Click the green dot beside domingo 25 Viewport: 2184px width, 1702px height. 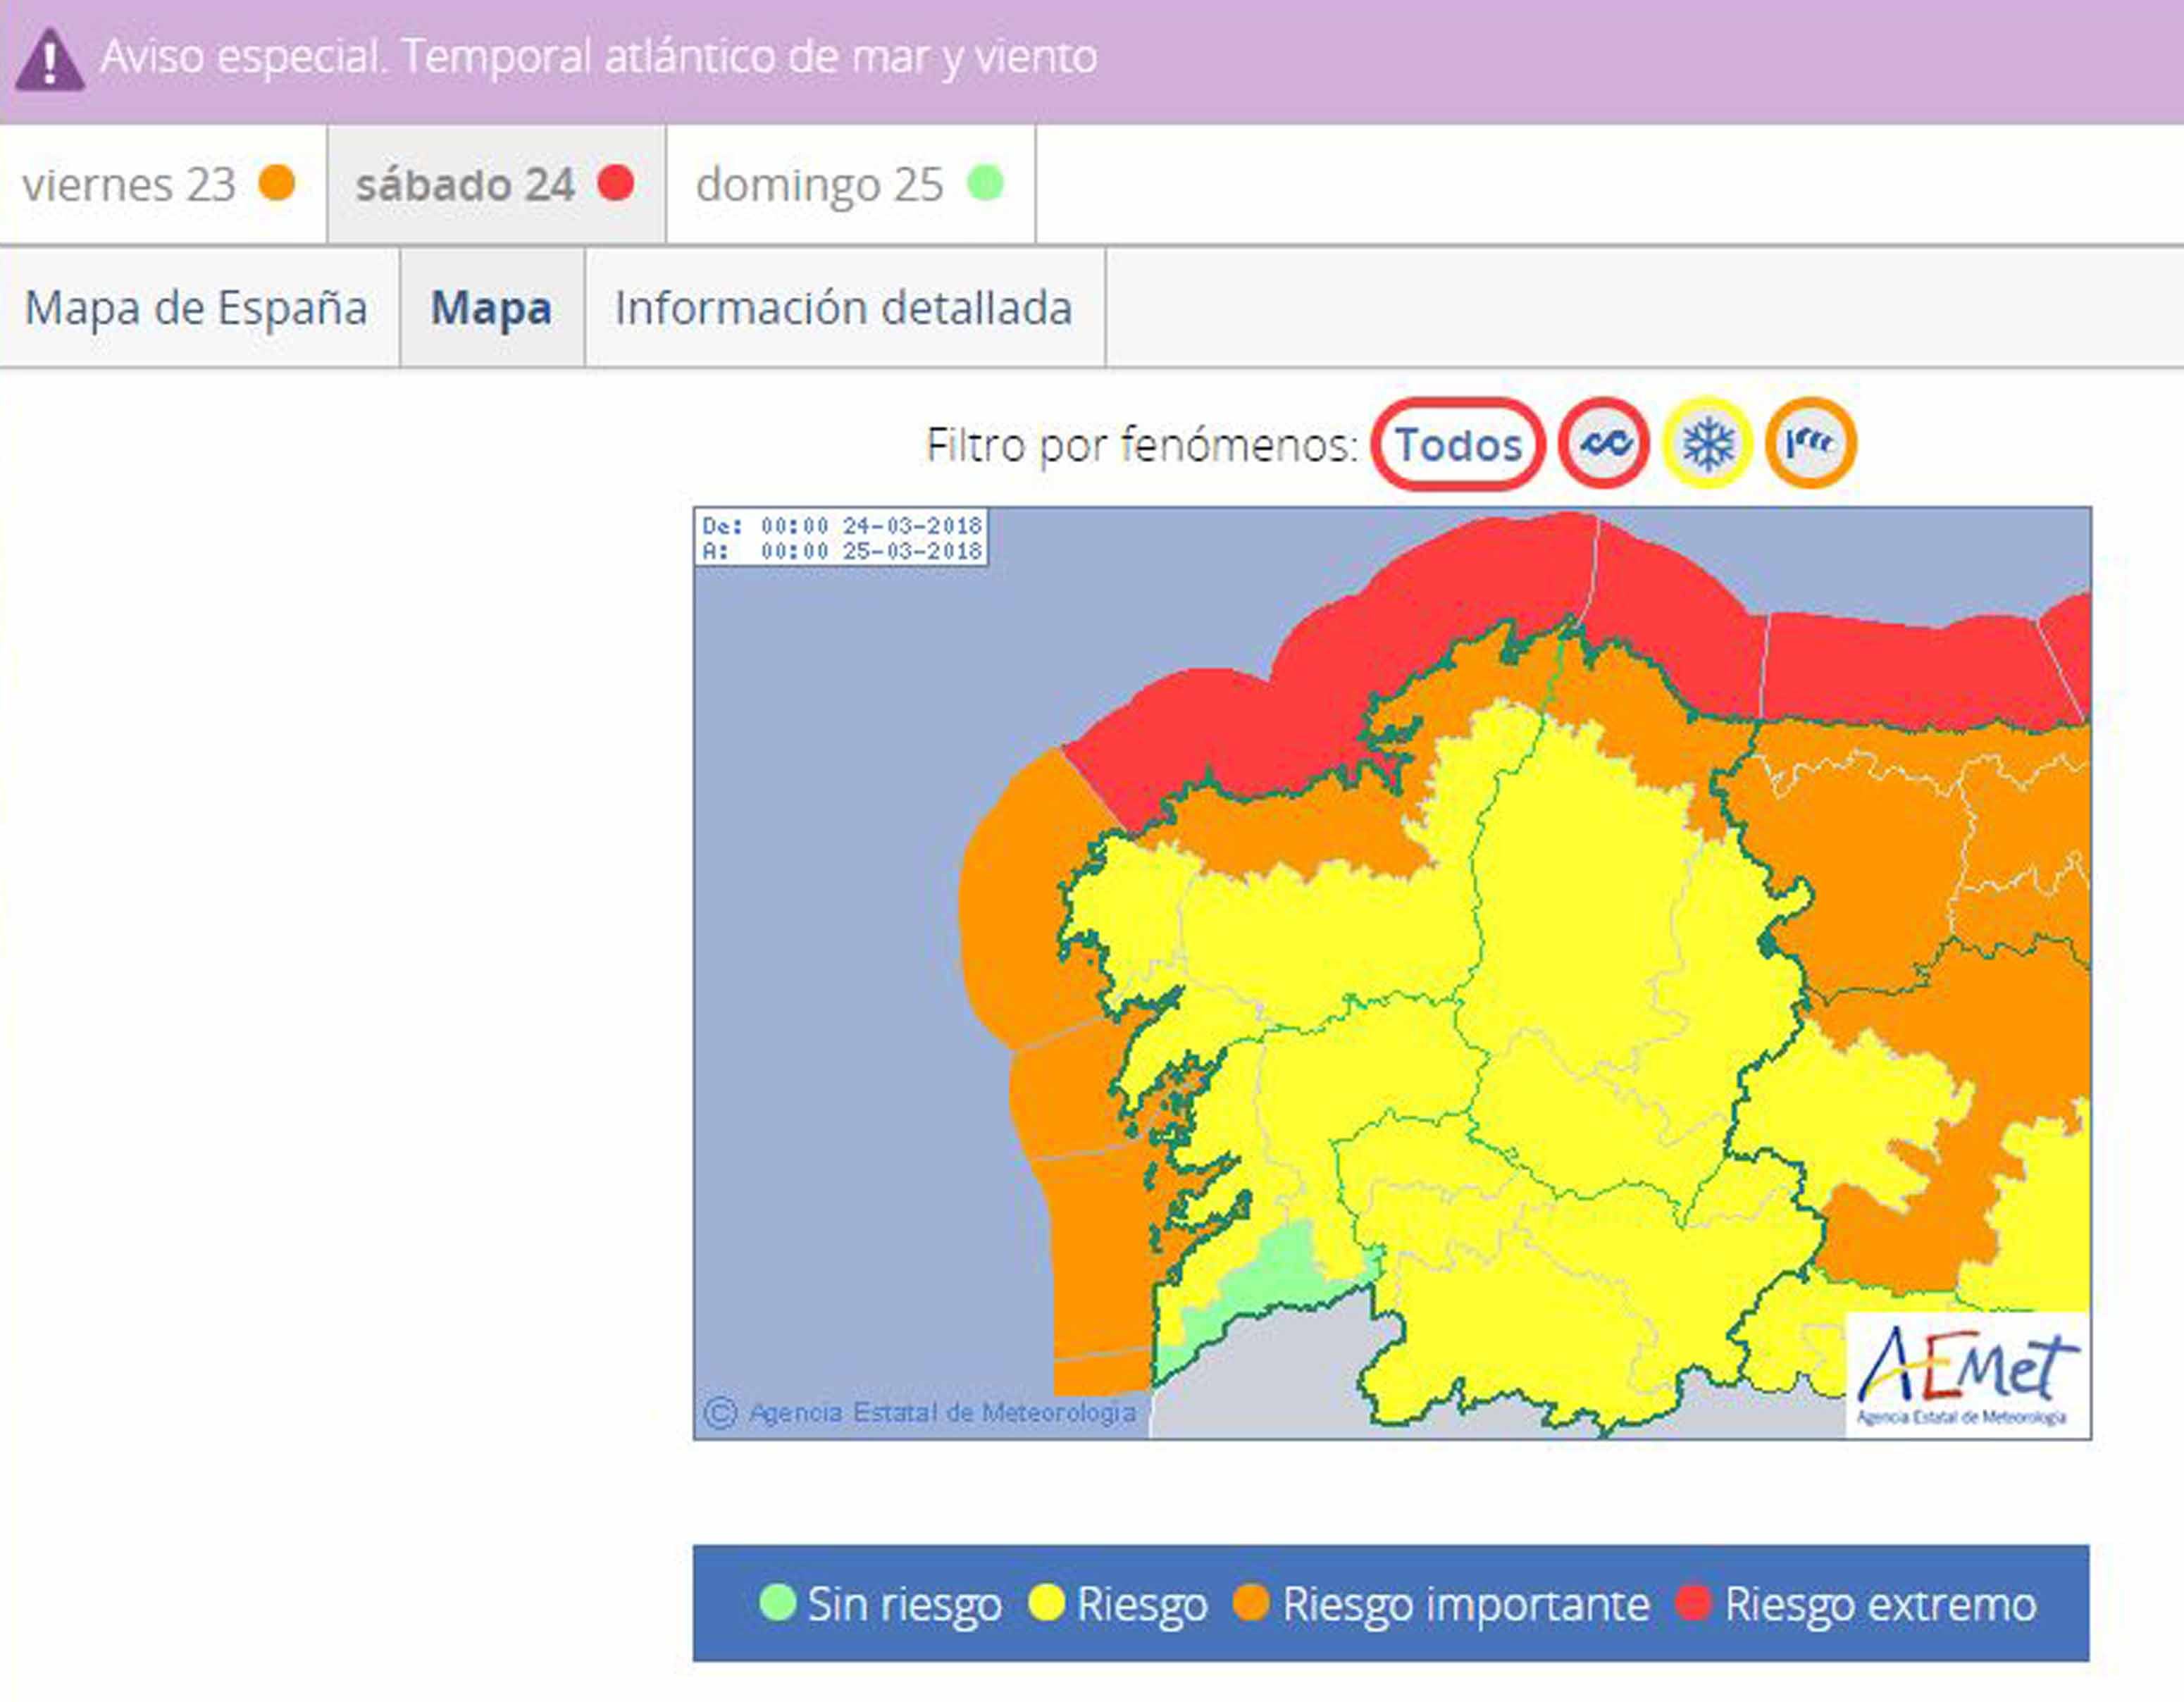point(986,183)
